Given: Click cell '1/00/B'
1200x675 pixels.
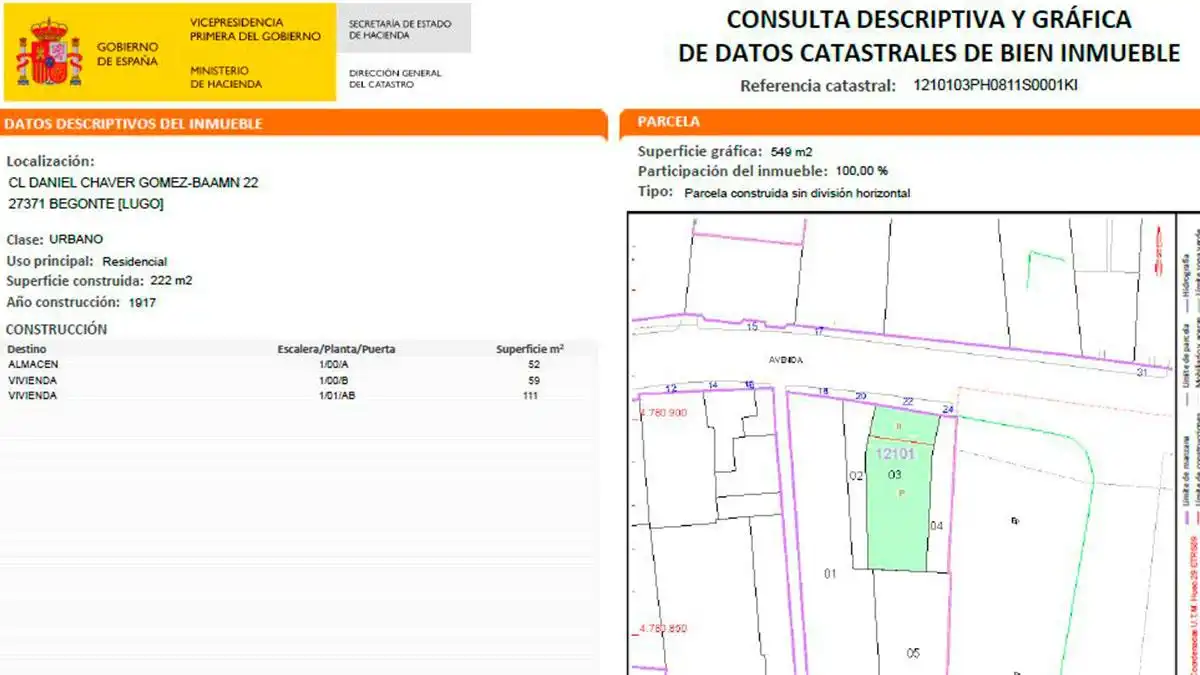Looking at the screenshot, I should pyautogui.click(x=333, y=381).
